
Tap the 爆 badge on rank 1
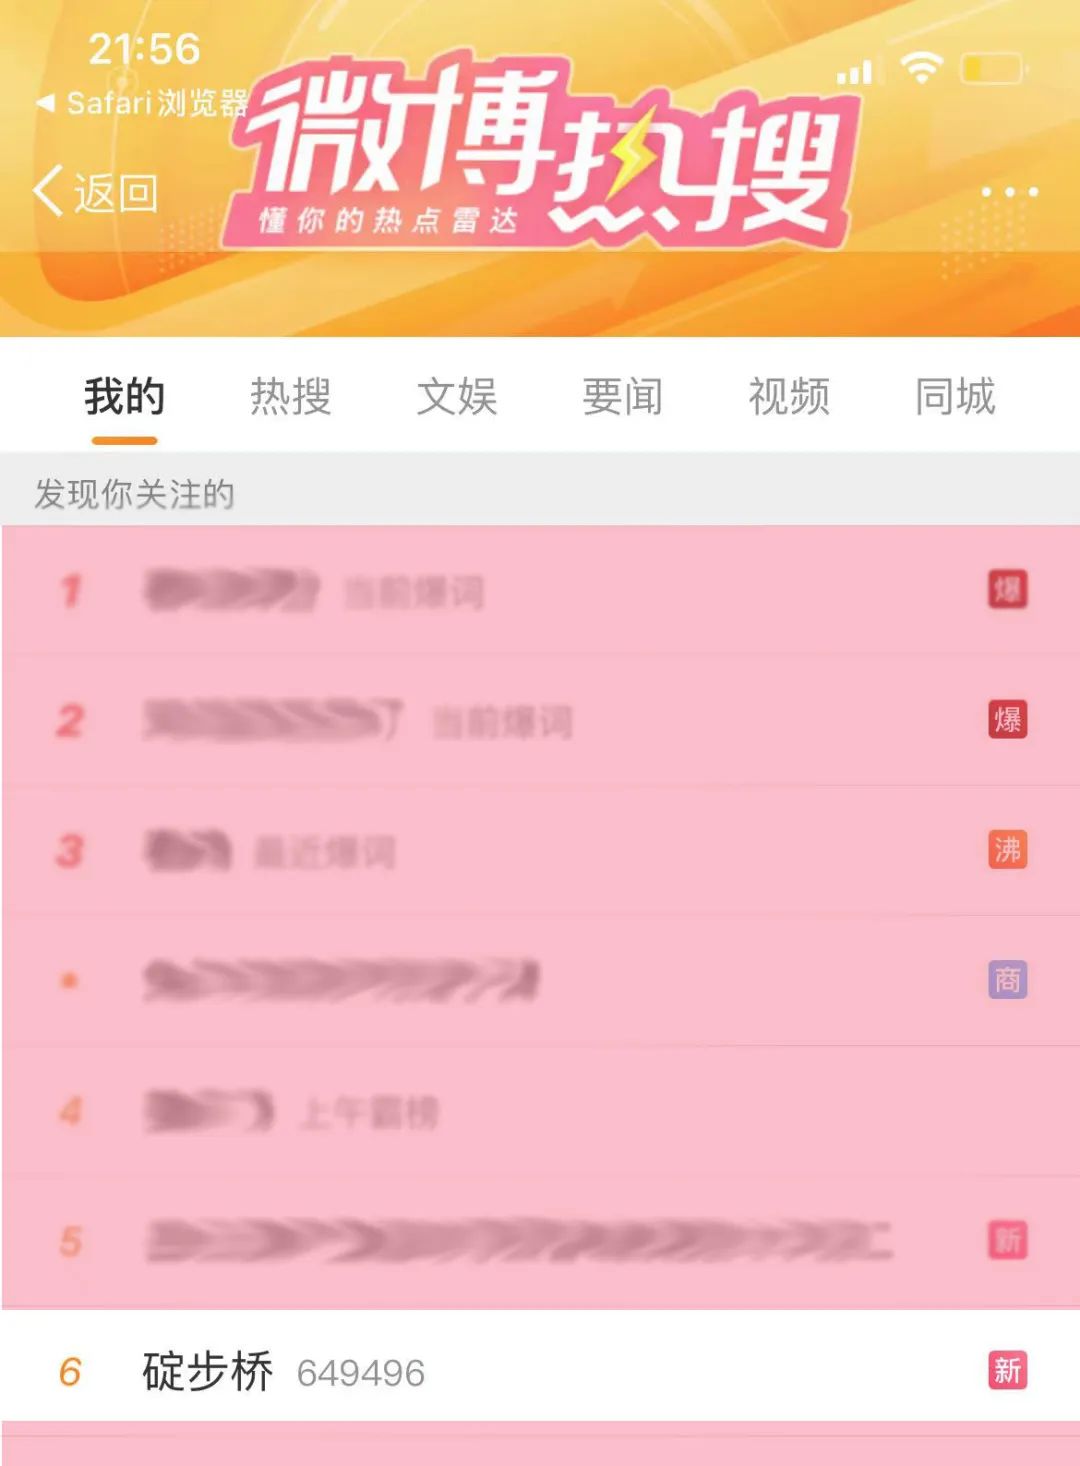[1007, 590]
